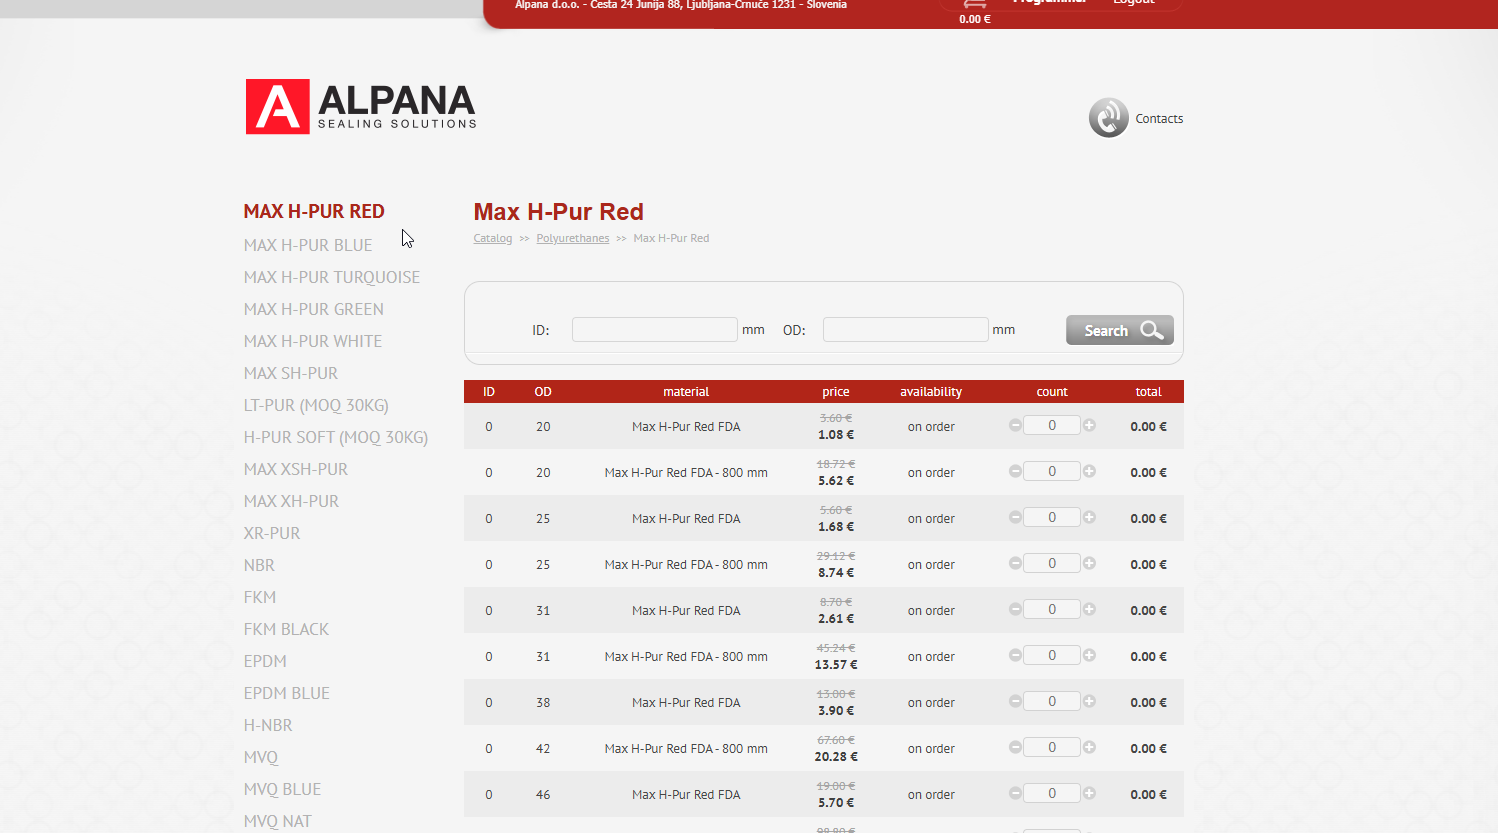The width and height of the screenshot is (1498, 833).
Task: Go to the MVQ BLUE category
Action: (282, 789)
